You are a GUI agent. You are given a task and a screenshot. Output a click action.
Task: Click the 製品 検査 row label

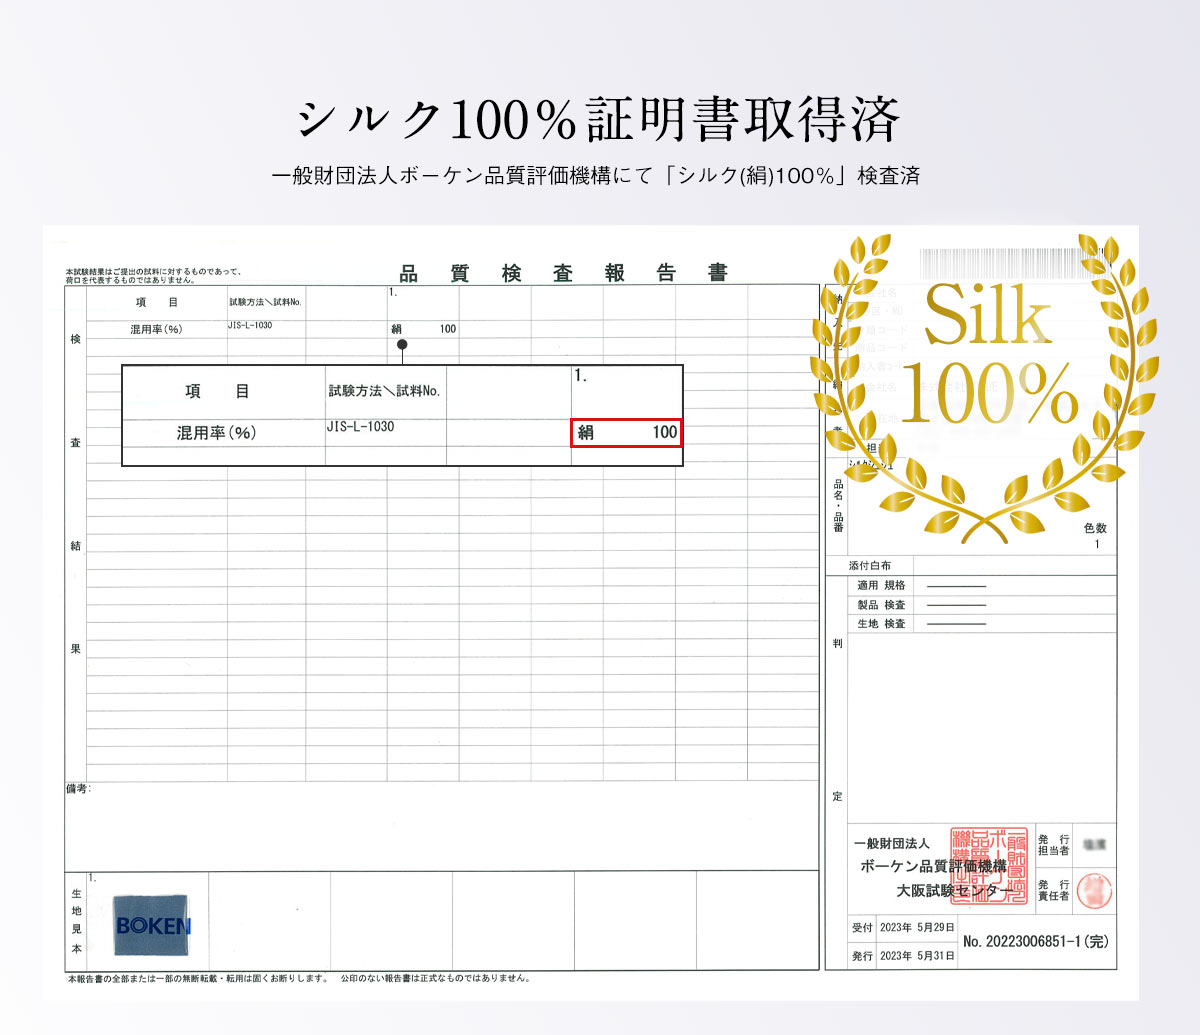coord(881,605)
